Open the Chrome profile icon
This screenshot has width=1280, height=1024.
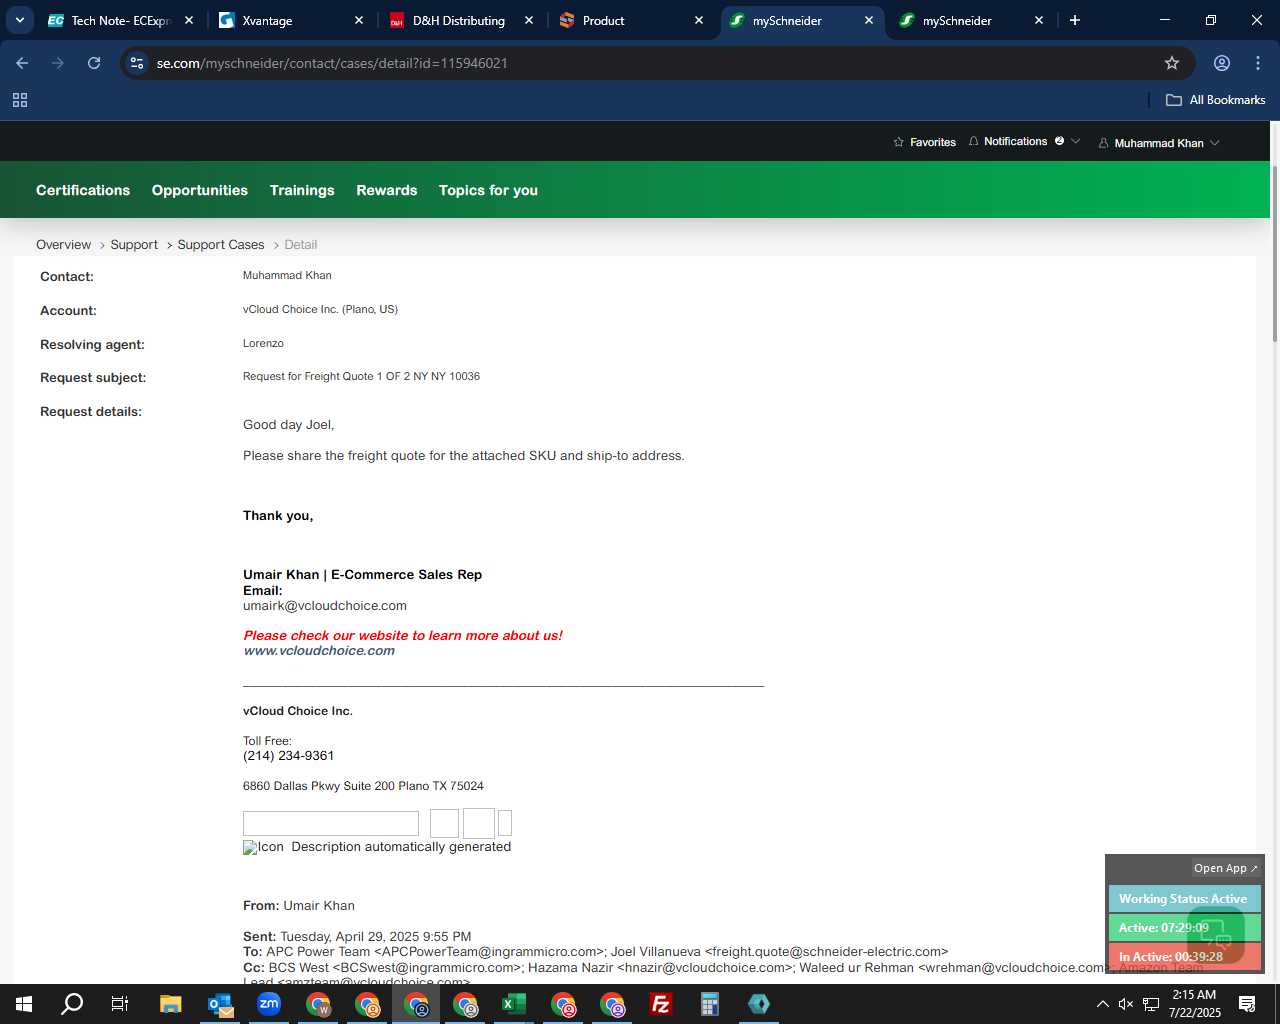coord(1222,63)
